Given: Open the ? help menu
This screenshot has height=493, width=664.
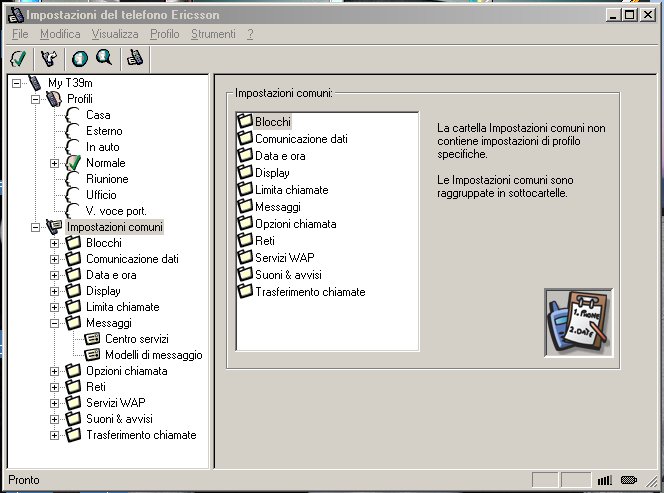Looking at the screenshot, I should tap(250, 34).
